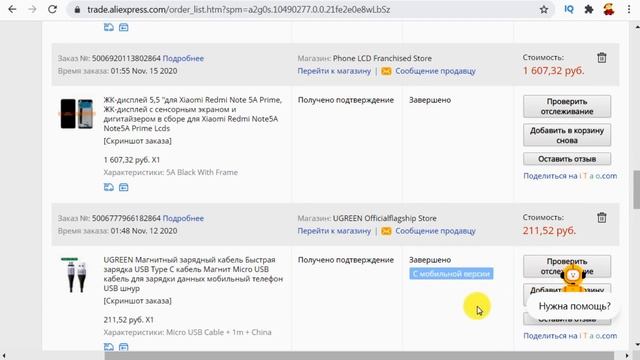Click the Нужна помощь? help bubble
The image size is (640, 360).
(x=574, y=306)
